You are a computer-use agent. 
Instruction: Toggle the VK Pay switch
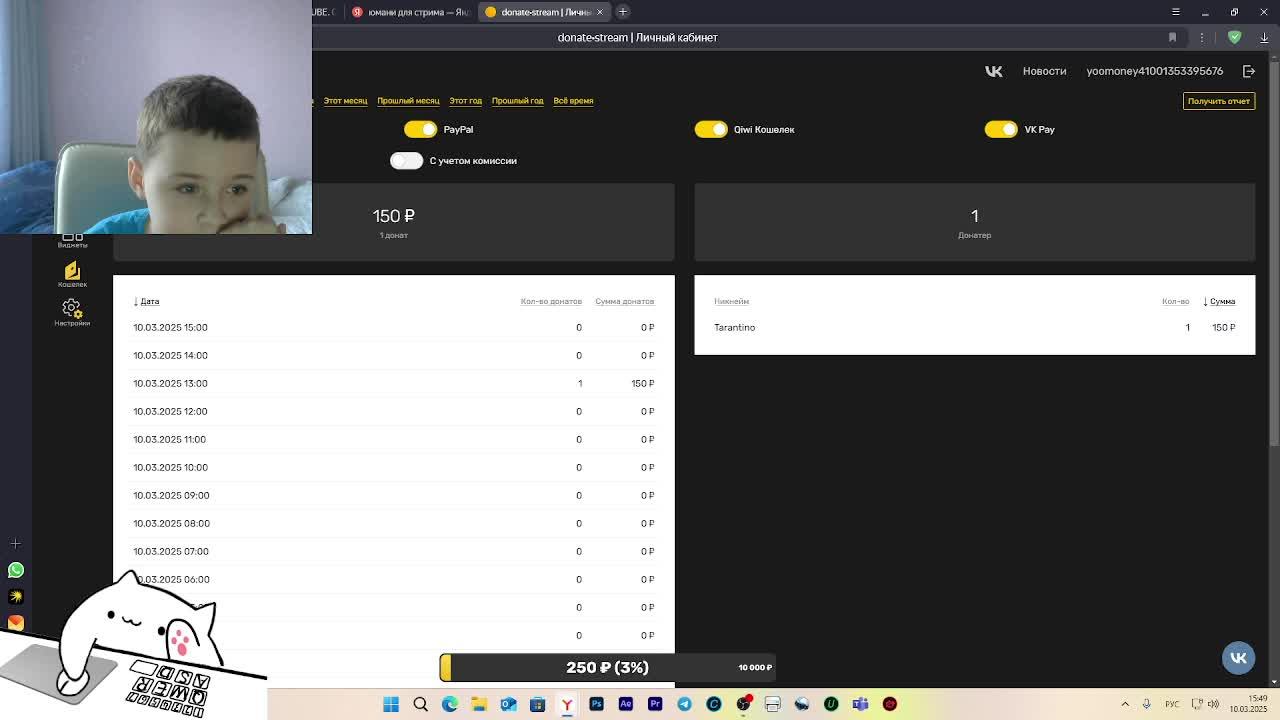coord(1001,129)
